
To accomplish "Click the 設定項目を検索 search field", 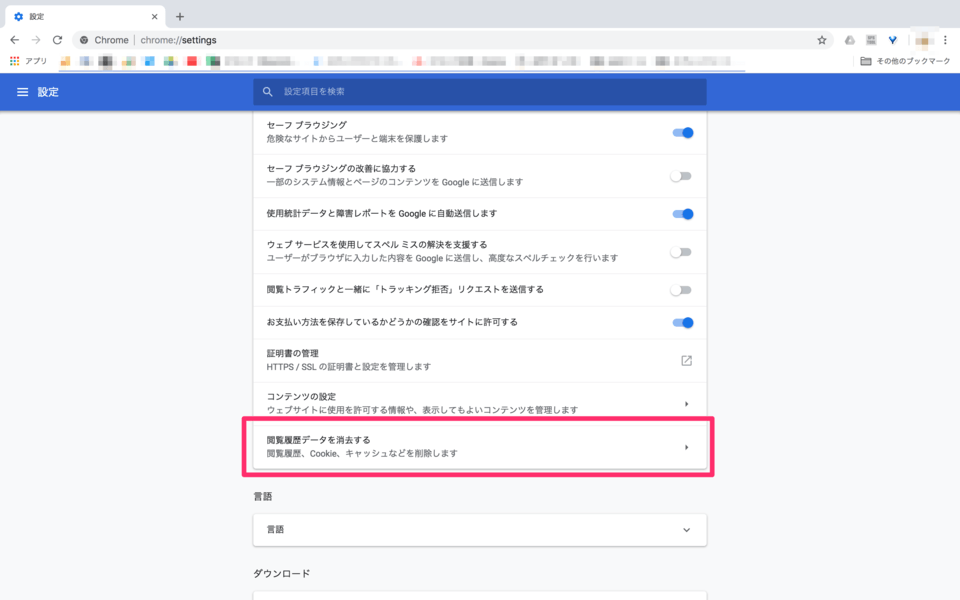I will (480, 92).
